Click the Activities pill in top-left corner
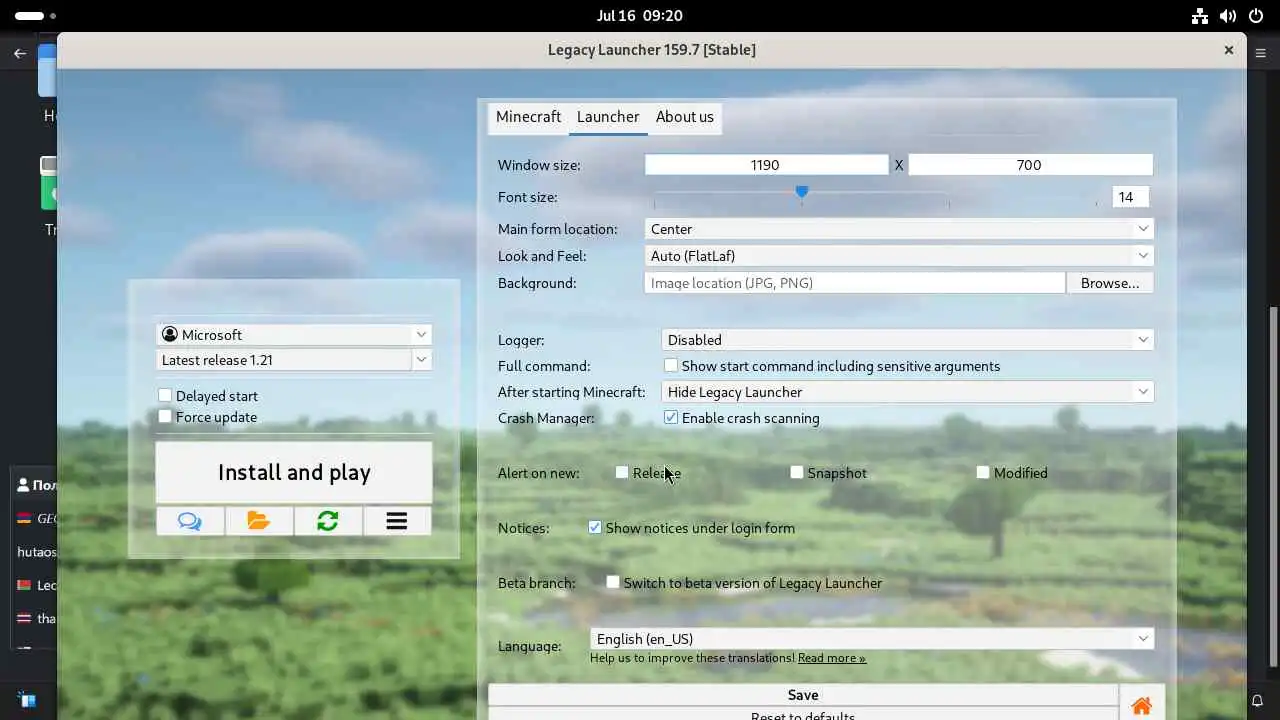The height and width of the screenshot is (720, 1280). click(x=36, y=16)
